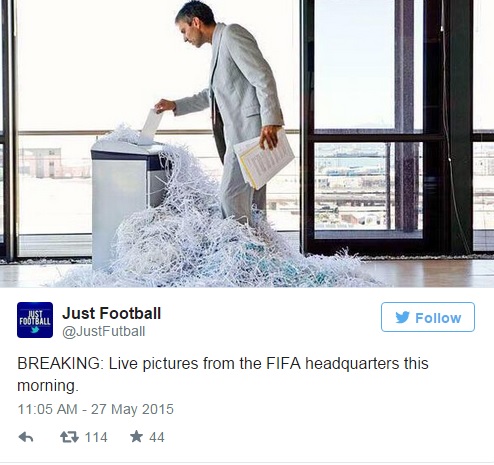Click the Just Football display name

[112, 313]
